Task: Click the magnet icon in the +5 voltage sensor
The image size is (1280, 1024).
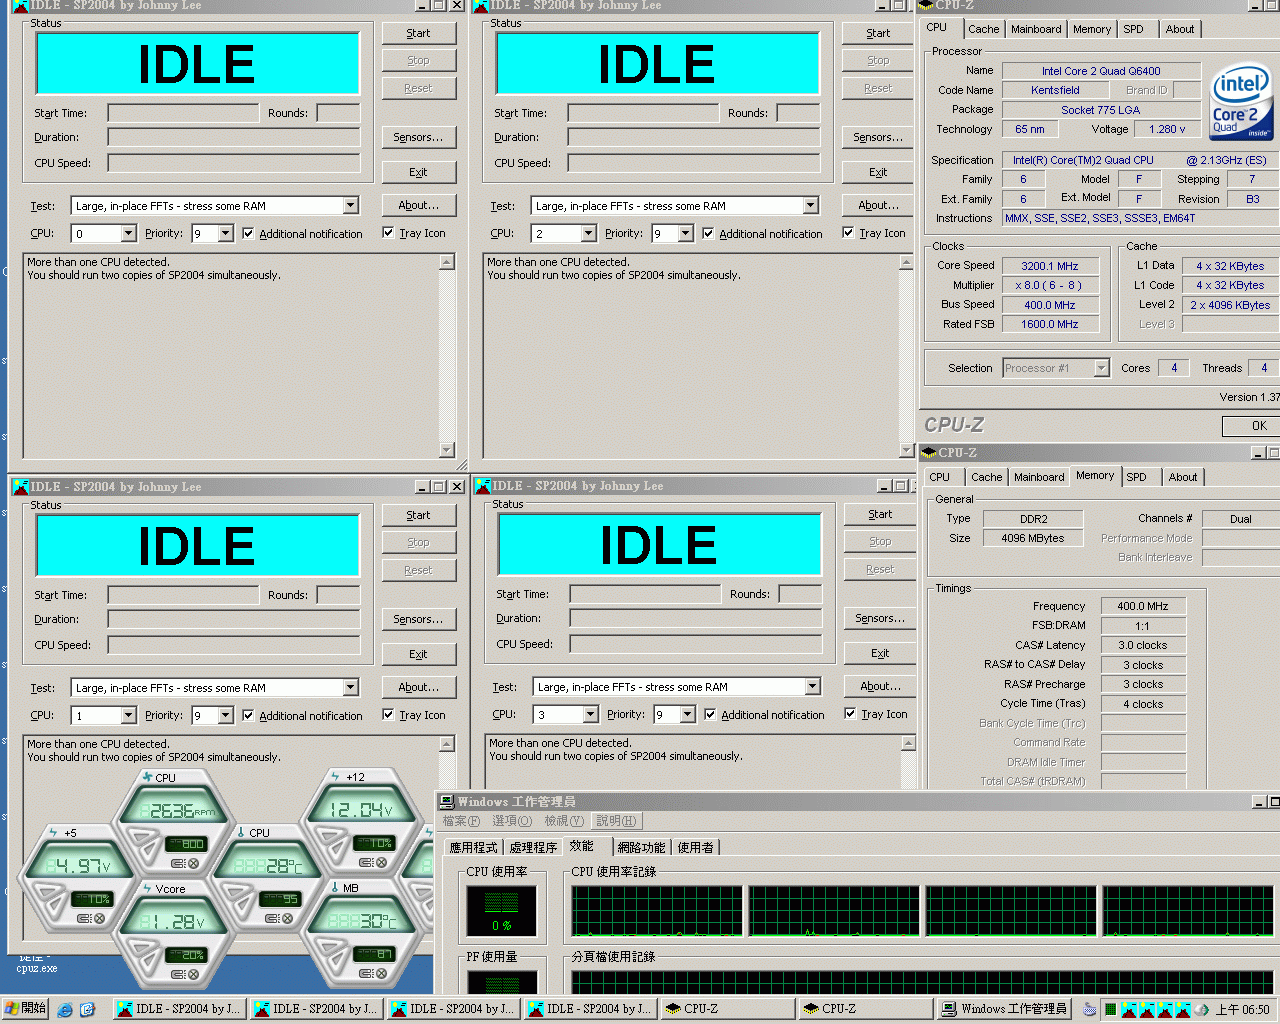Action: pyautogui.click(x=84, y=918)
